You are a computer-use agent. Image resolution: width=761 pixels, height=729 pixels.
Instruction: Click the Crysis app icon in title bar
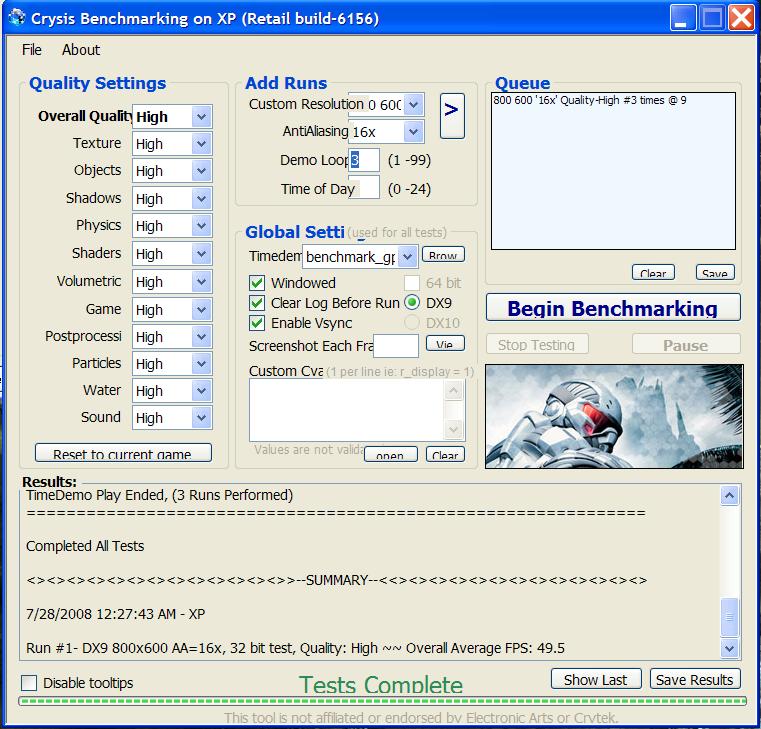(x=17, y=18)
